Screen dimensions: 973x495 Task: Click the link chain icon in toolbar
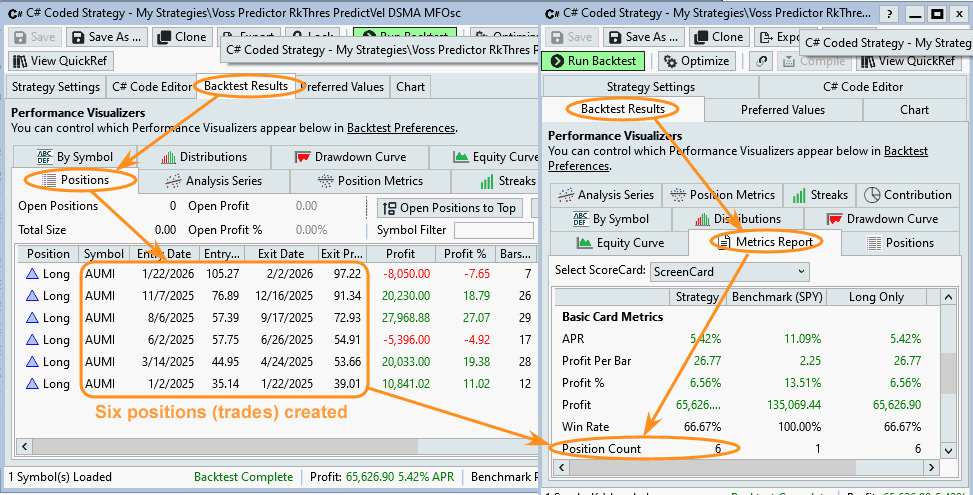(762, 60)
